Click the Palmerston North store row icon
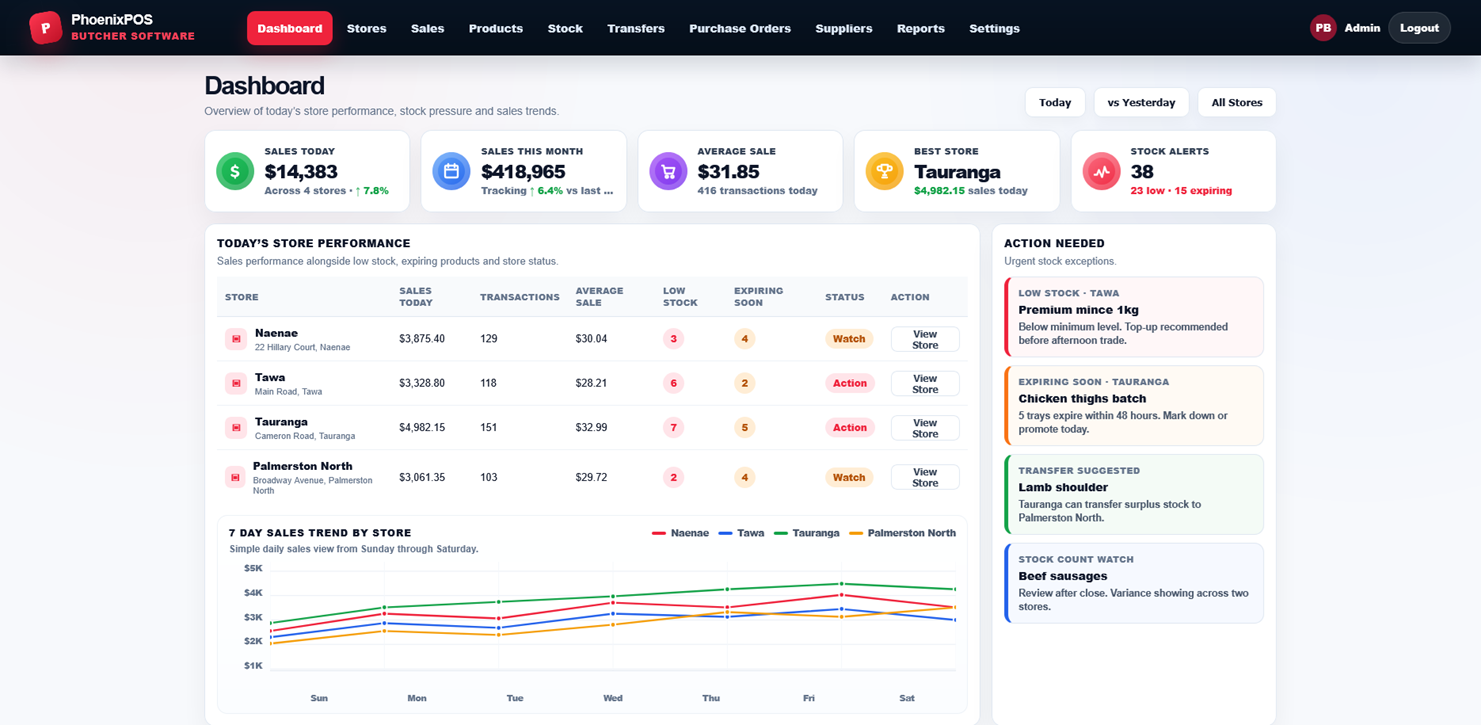This screenshot has width=1482, height=726. click(235, 478)
